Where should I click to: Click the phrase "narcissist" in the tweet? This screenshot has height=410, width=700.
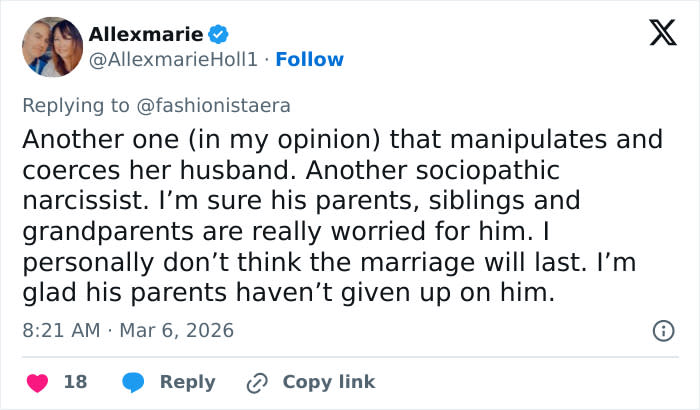tap(79, 200)
